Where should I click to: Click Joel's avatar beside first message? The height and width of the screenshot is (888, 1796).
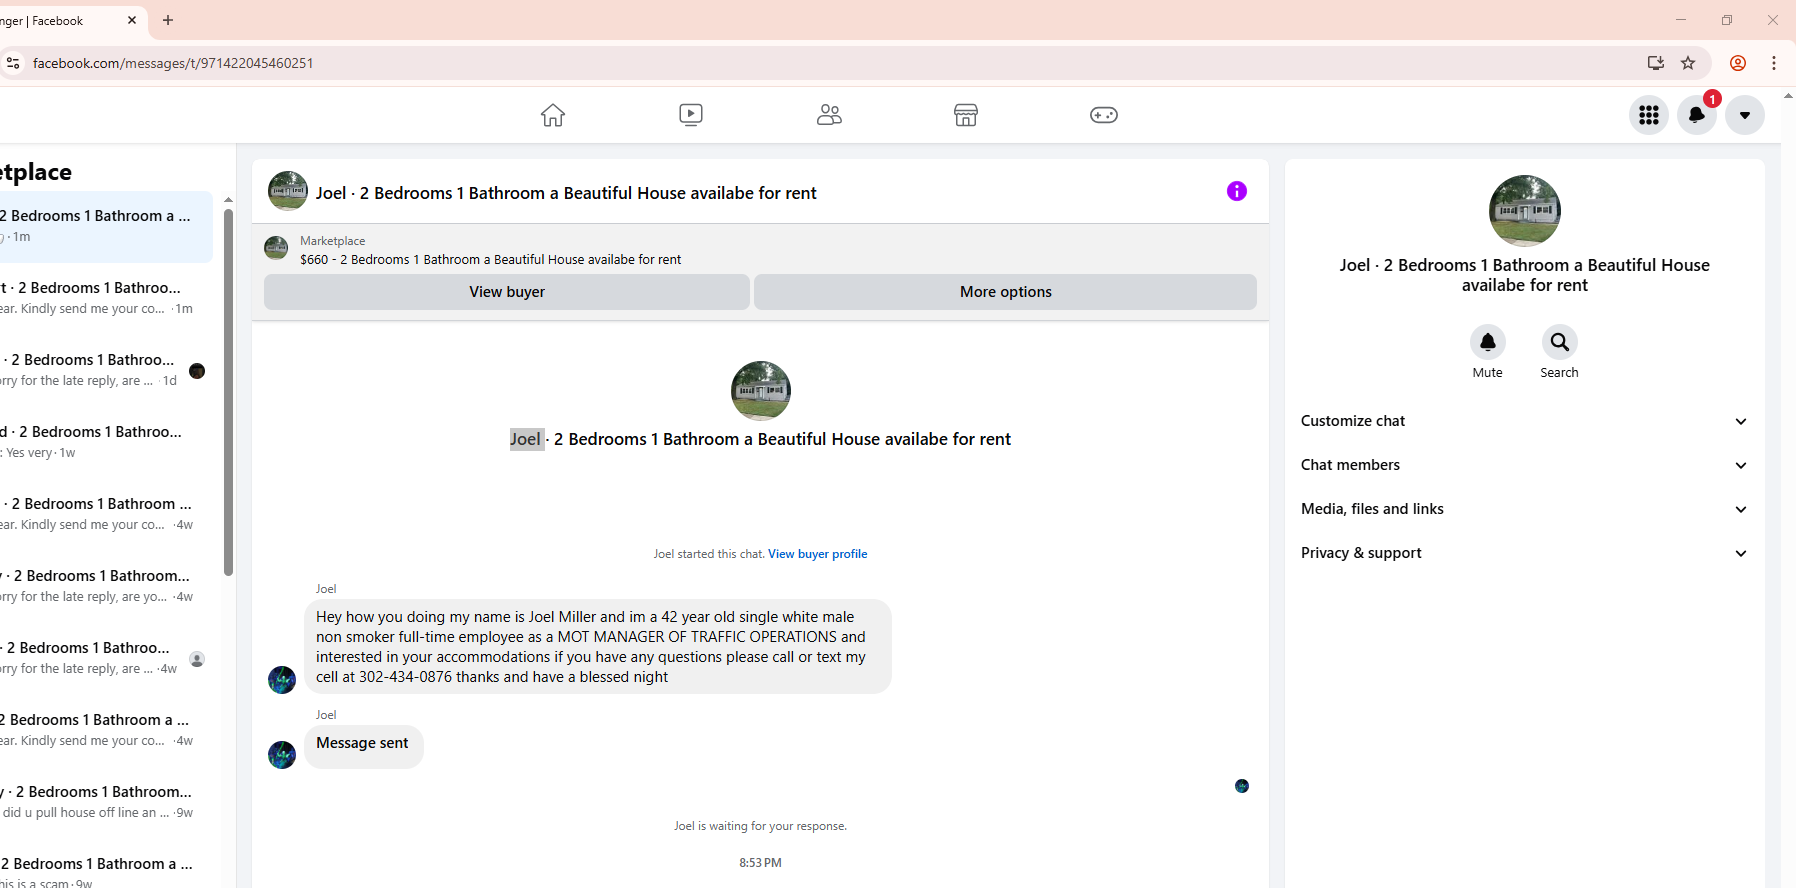282,680
